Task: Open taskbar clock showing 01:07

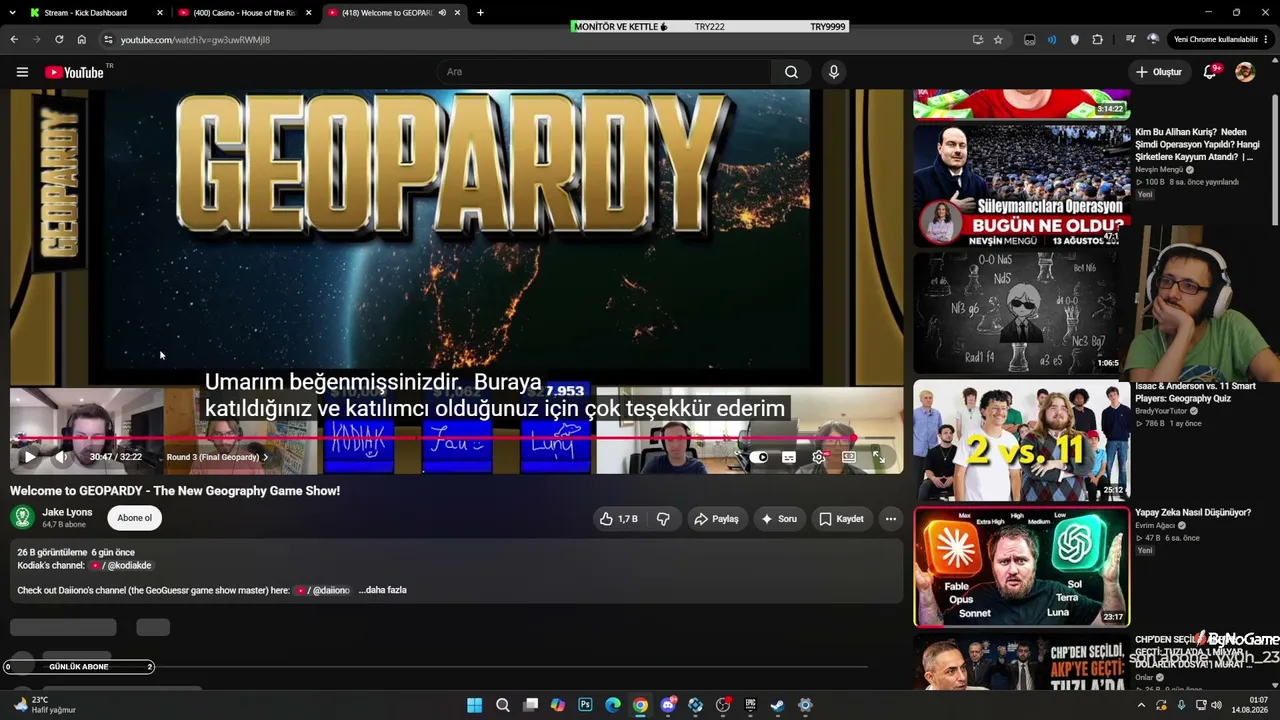Action: (x=1249, y=705)
